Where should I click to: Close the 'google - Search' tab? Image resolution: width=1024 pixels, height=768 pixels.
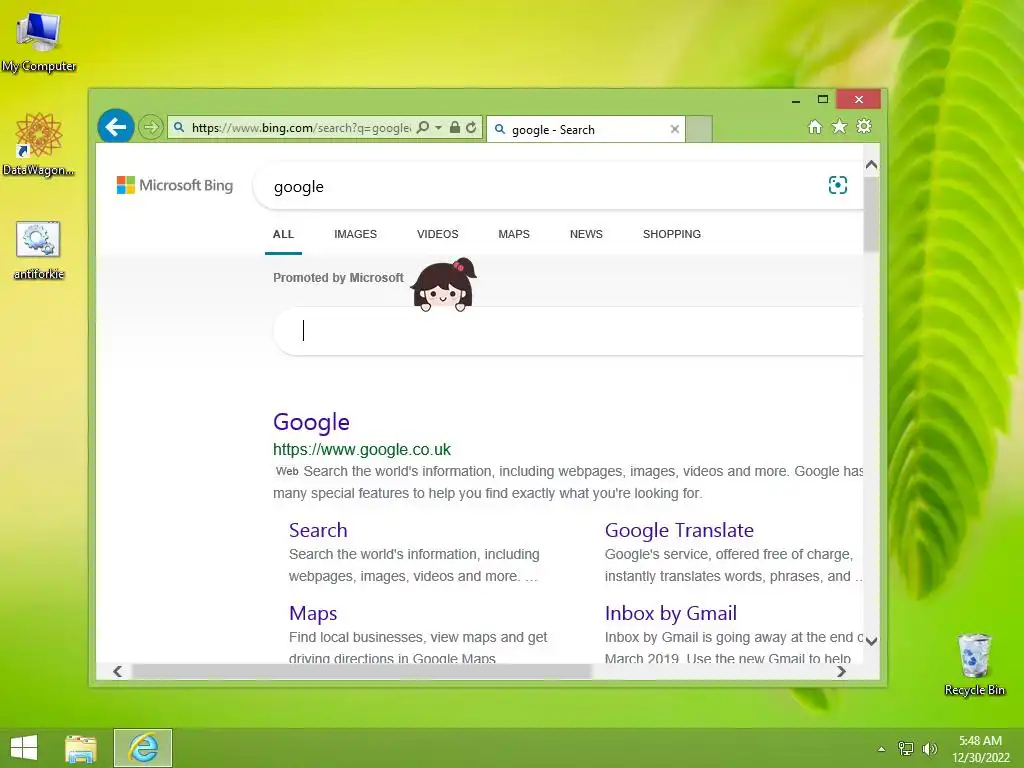pyautogui.click(x=675, y=129)
